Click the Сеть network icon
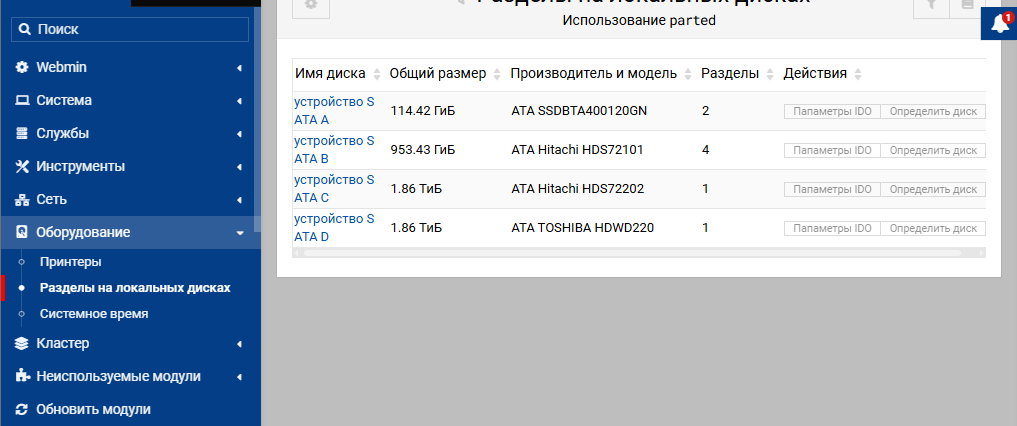This screenshot has width=1017, height=426. (22, 200)
